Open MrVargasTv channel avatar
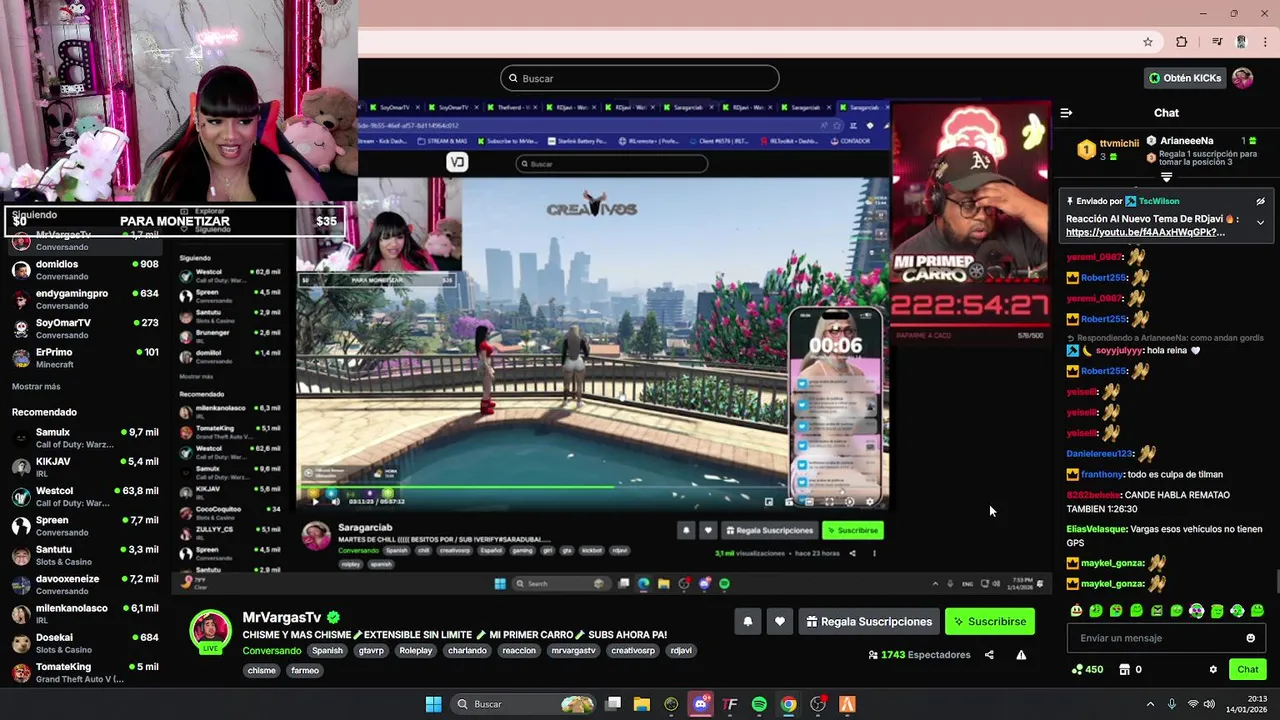Screen dimensions: 1280x720 [211, 629]
